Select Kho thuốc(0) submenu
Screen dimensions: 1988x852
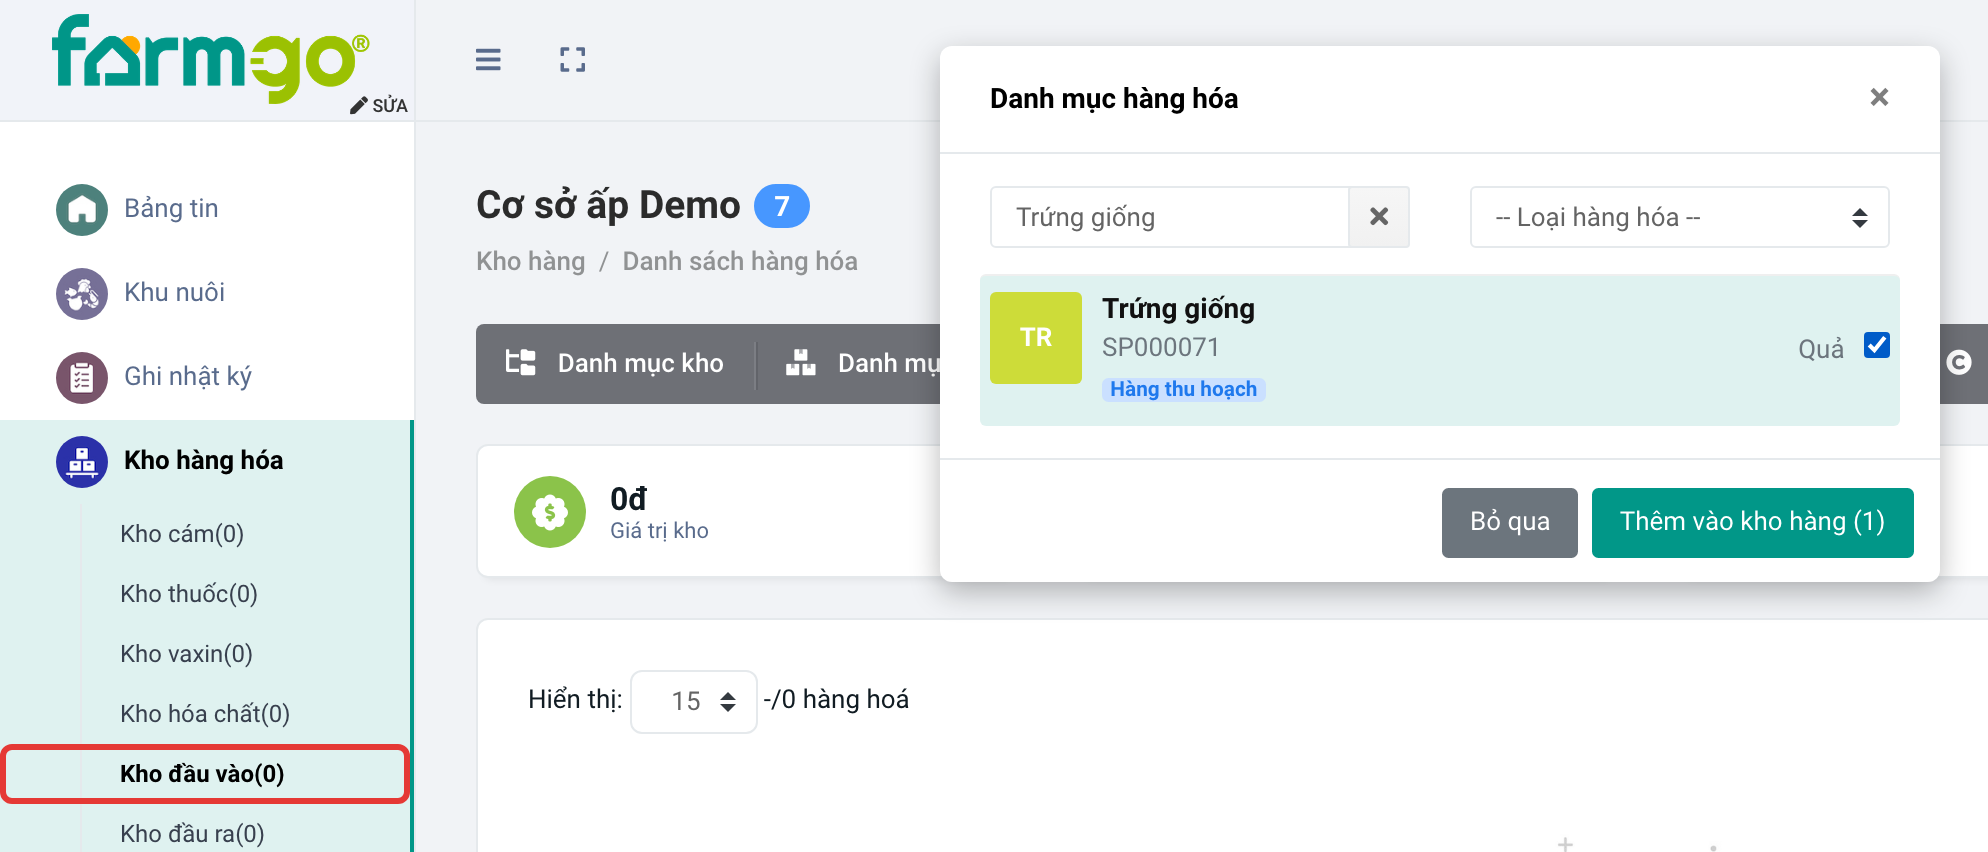click(x=189, y=594)
